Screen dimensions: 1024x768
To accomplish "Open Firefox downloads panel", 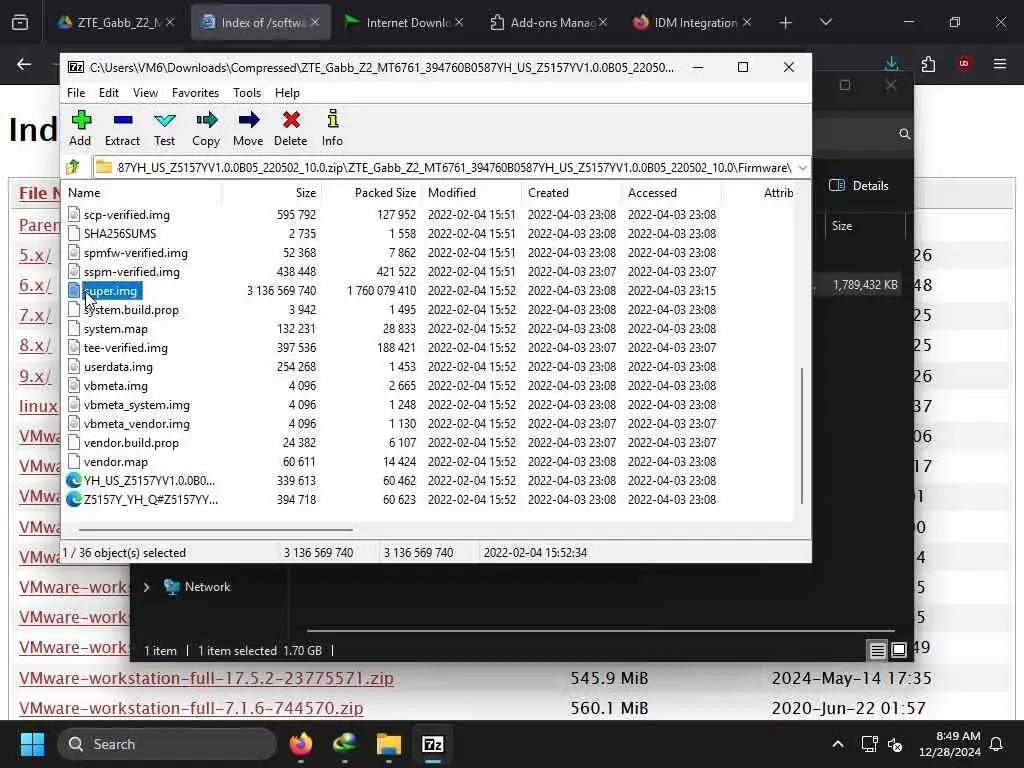I will coord(891,64).
